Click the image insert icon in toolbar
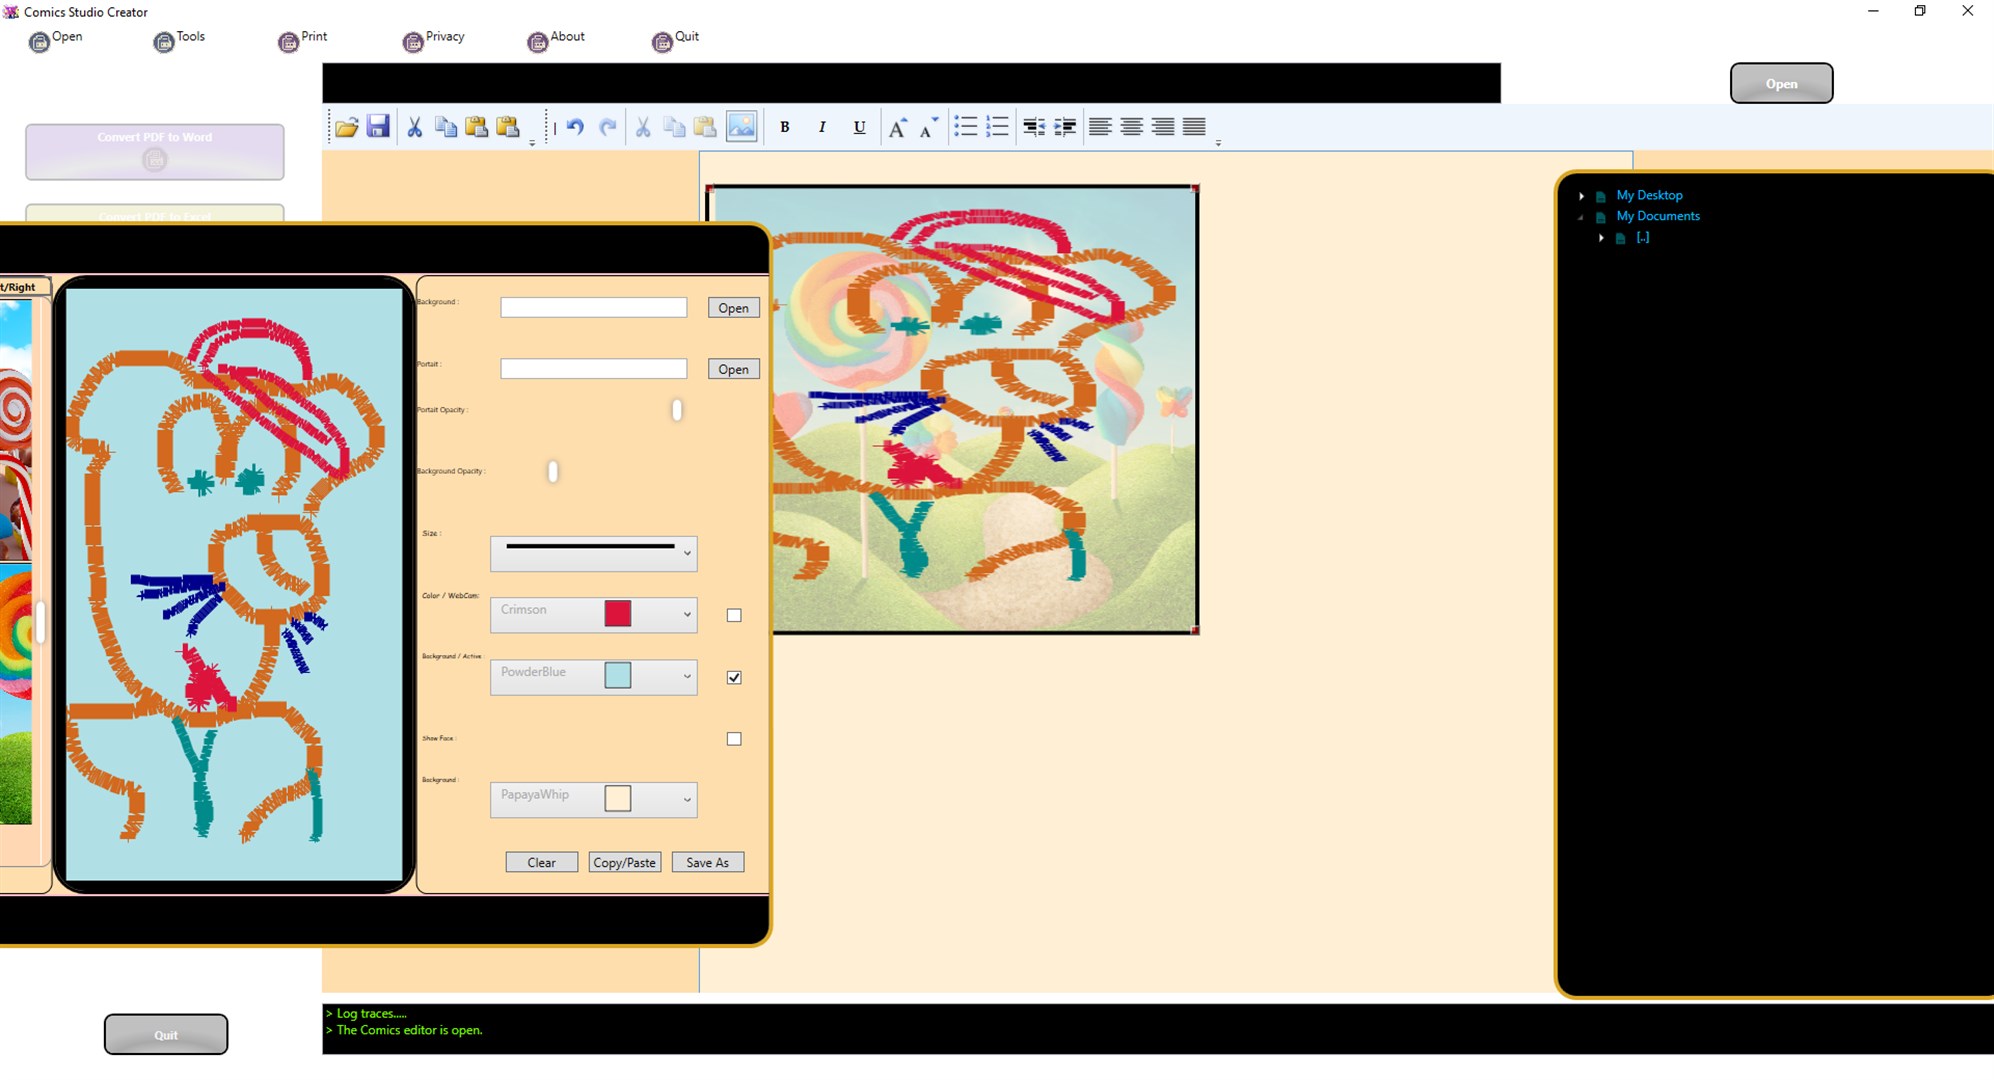The width and height of the screenshot is (1994, 1080). [x=740, y=125]
